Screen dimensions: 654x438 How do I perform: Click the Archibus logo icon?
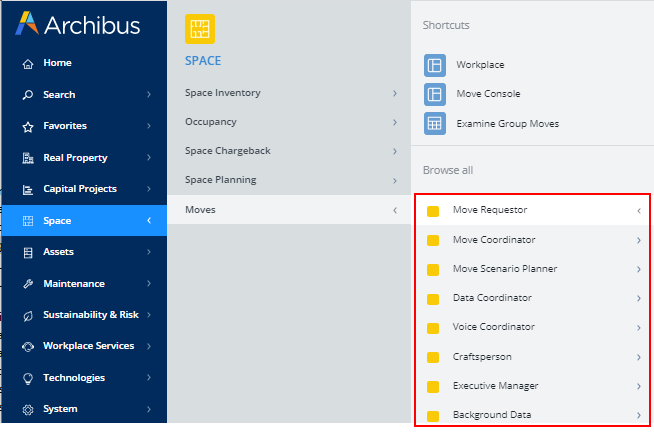(28, 24)
